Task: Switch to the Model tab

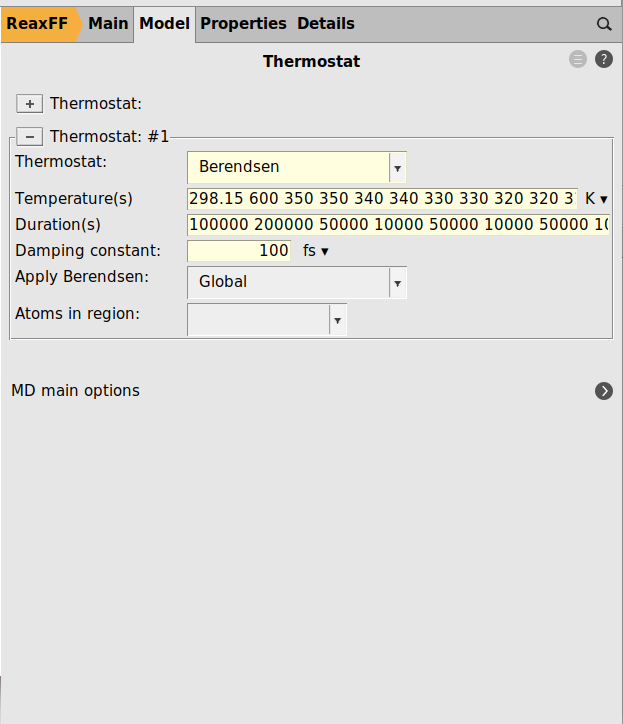Action: pos(164,24)
